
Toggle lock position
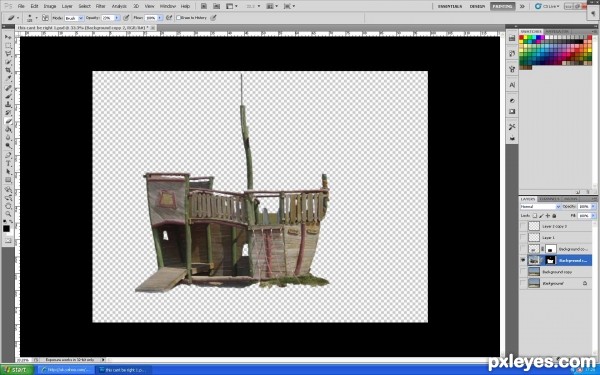pyautogui.click(x=548, y=216)
